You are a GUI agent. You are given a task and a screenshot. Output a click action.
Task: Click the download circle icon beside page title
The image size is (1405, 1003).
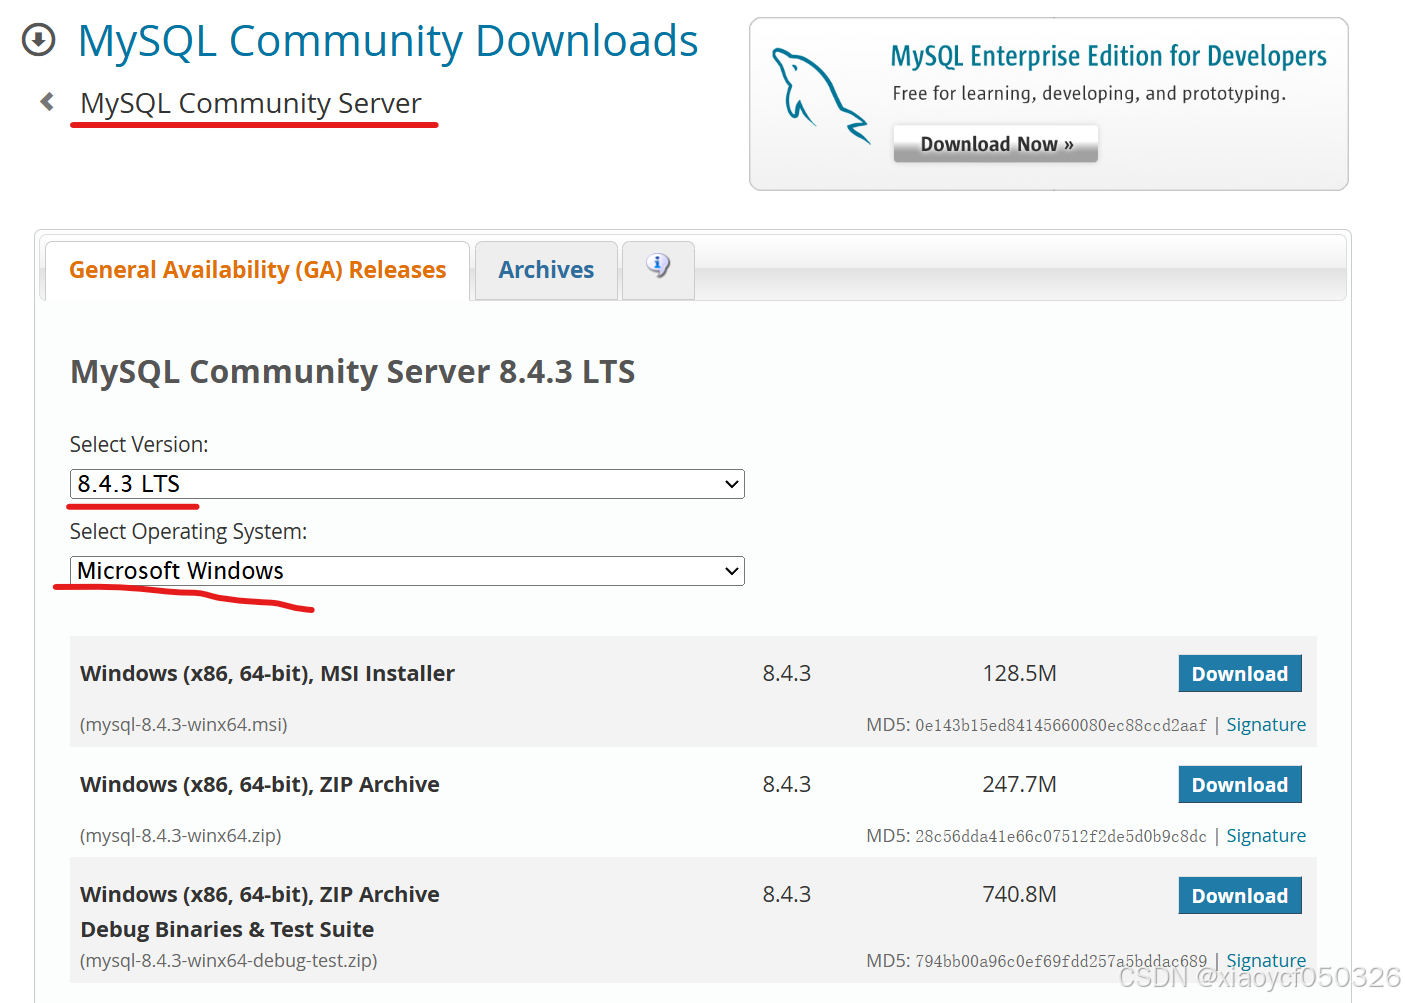point(38,40)
